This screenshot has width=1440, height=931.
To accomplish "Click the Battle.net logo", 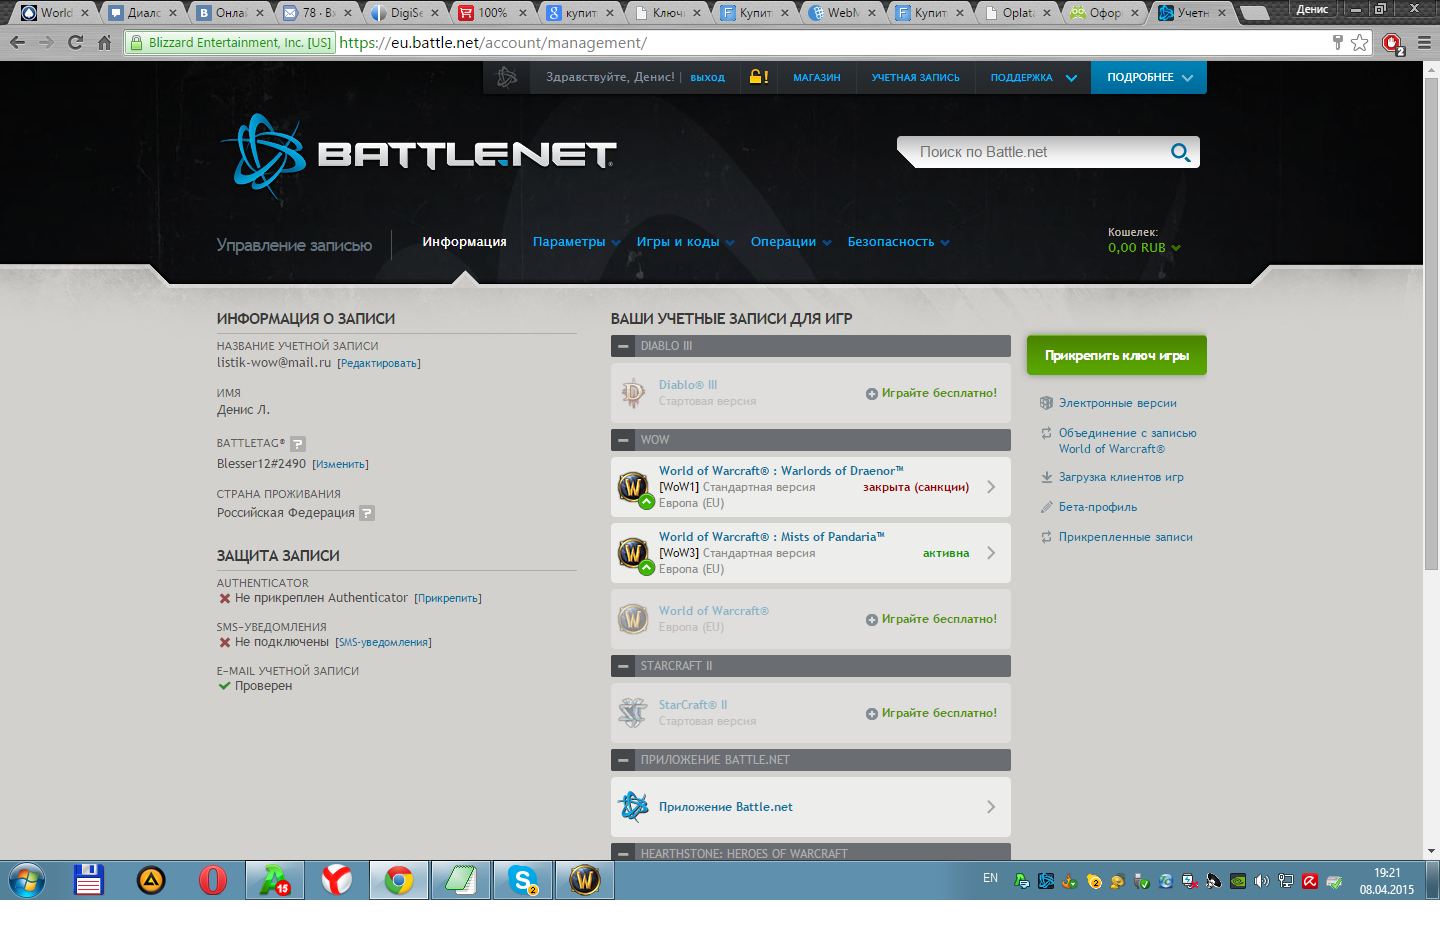I will click(419, 155).
